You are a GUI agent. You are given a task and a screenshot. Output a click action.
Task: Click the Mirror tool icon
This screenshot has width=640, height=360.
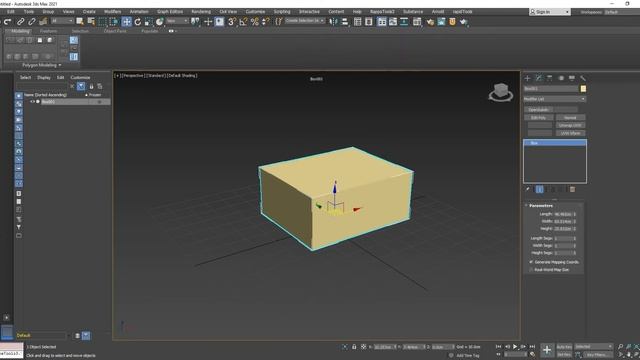pos(333,22)
